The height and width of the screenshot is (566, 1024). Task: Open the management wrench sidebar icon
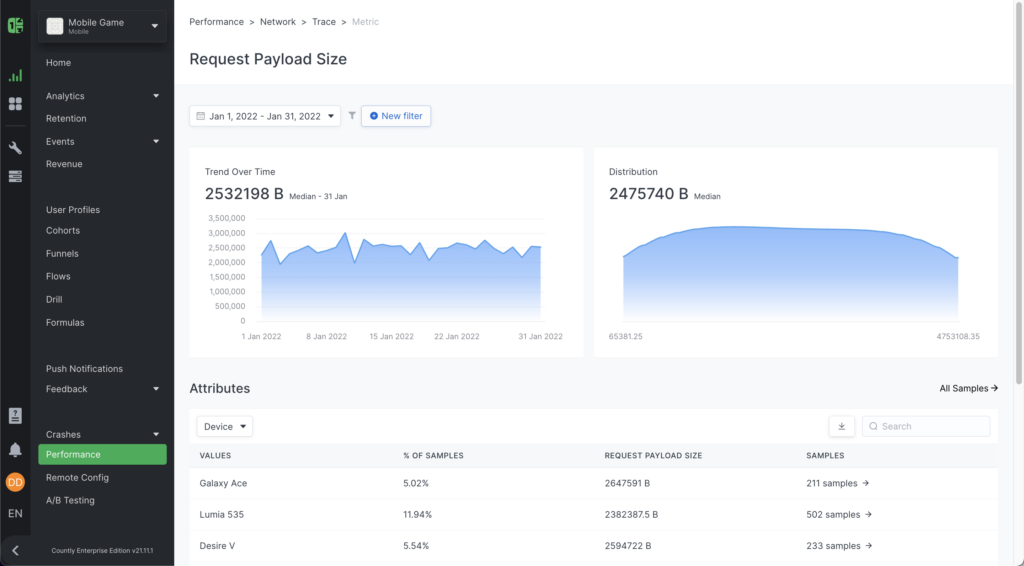pyautogui.click(x=15, y=148)
